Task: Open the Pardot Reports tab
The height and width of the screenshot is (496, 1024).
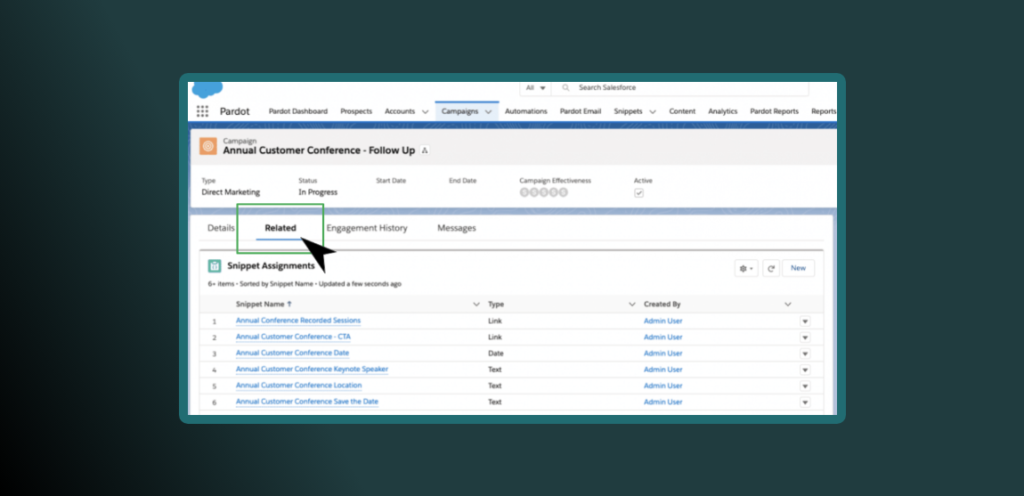Action: click(774, 112)
